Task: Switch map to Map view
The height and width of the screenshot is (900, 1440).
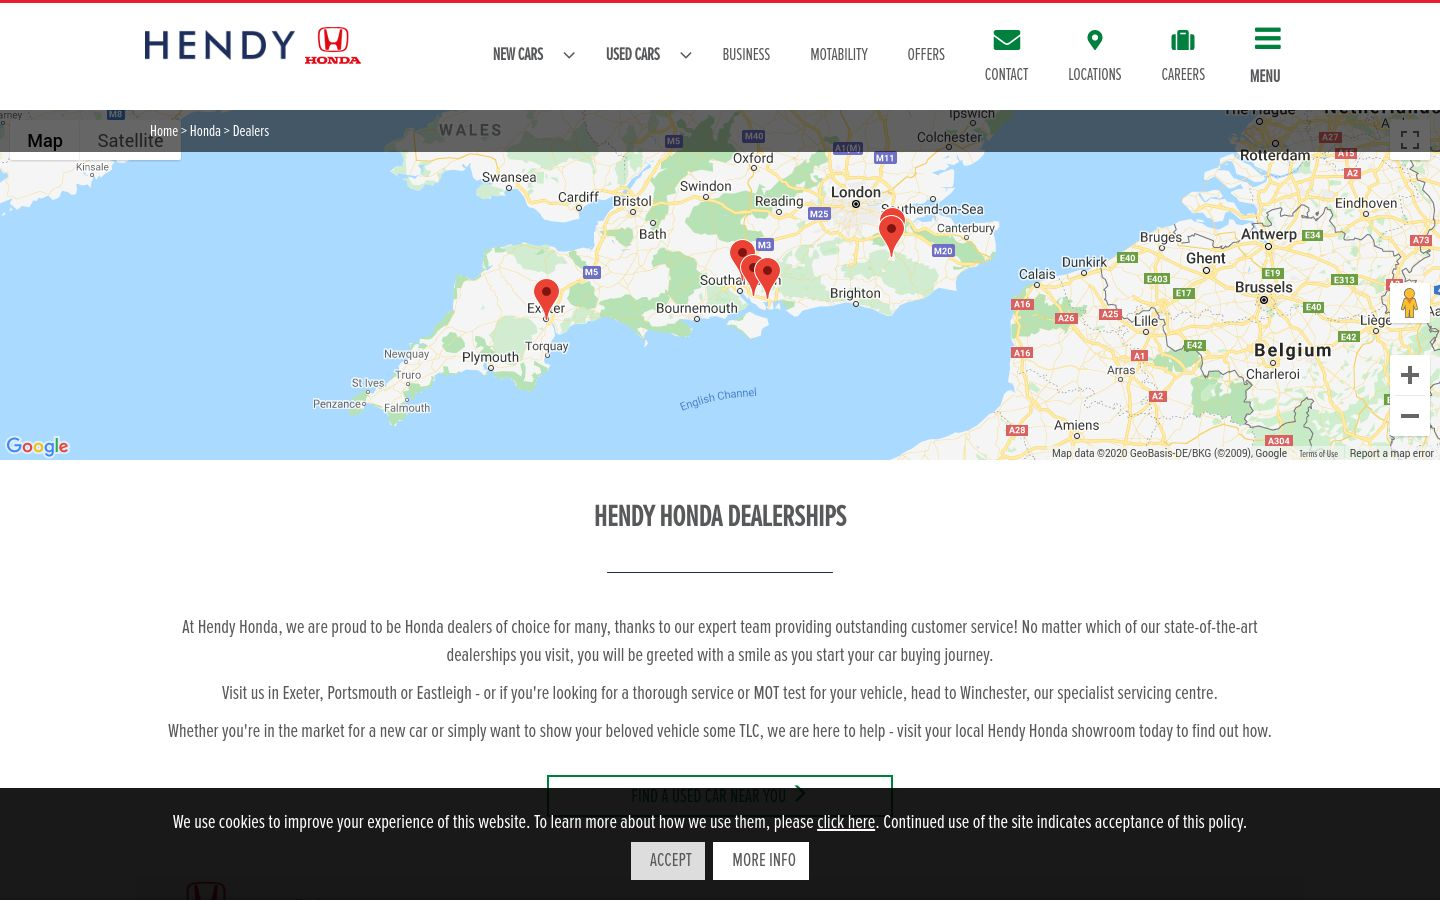Action: [45, 141]
